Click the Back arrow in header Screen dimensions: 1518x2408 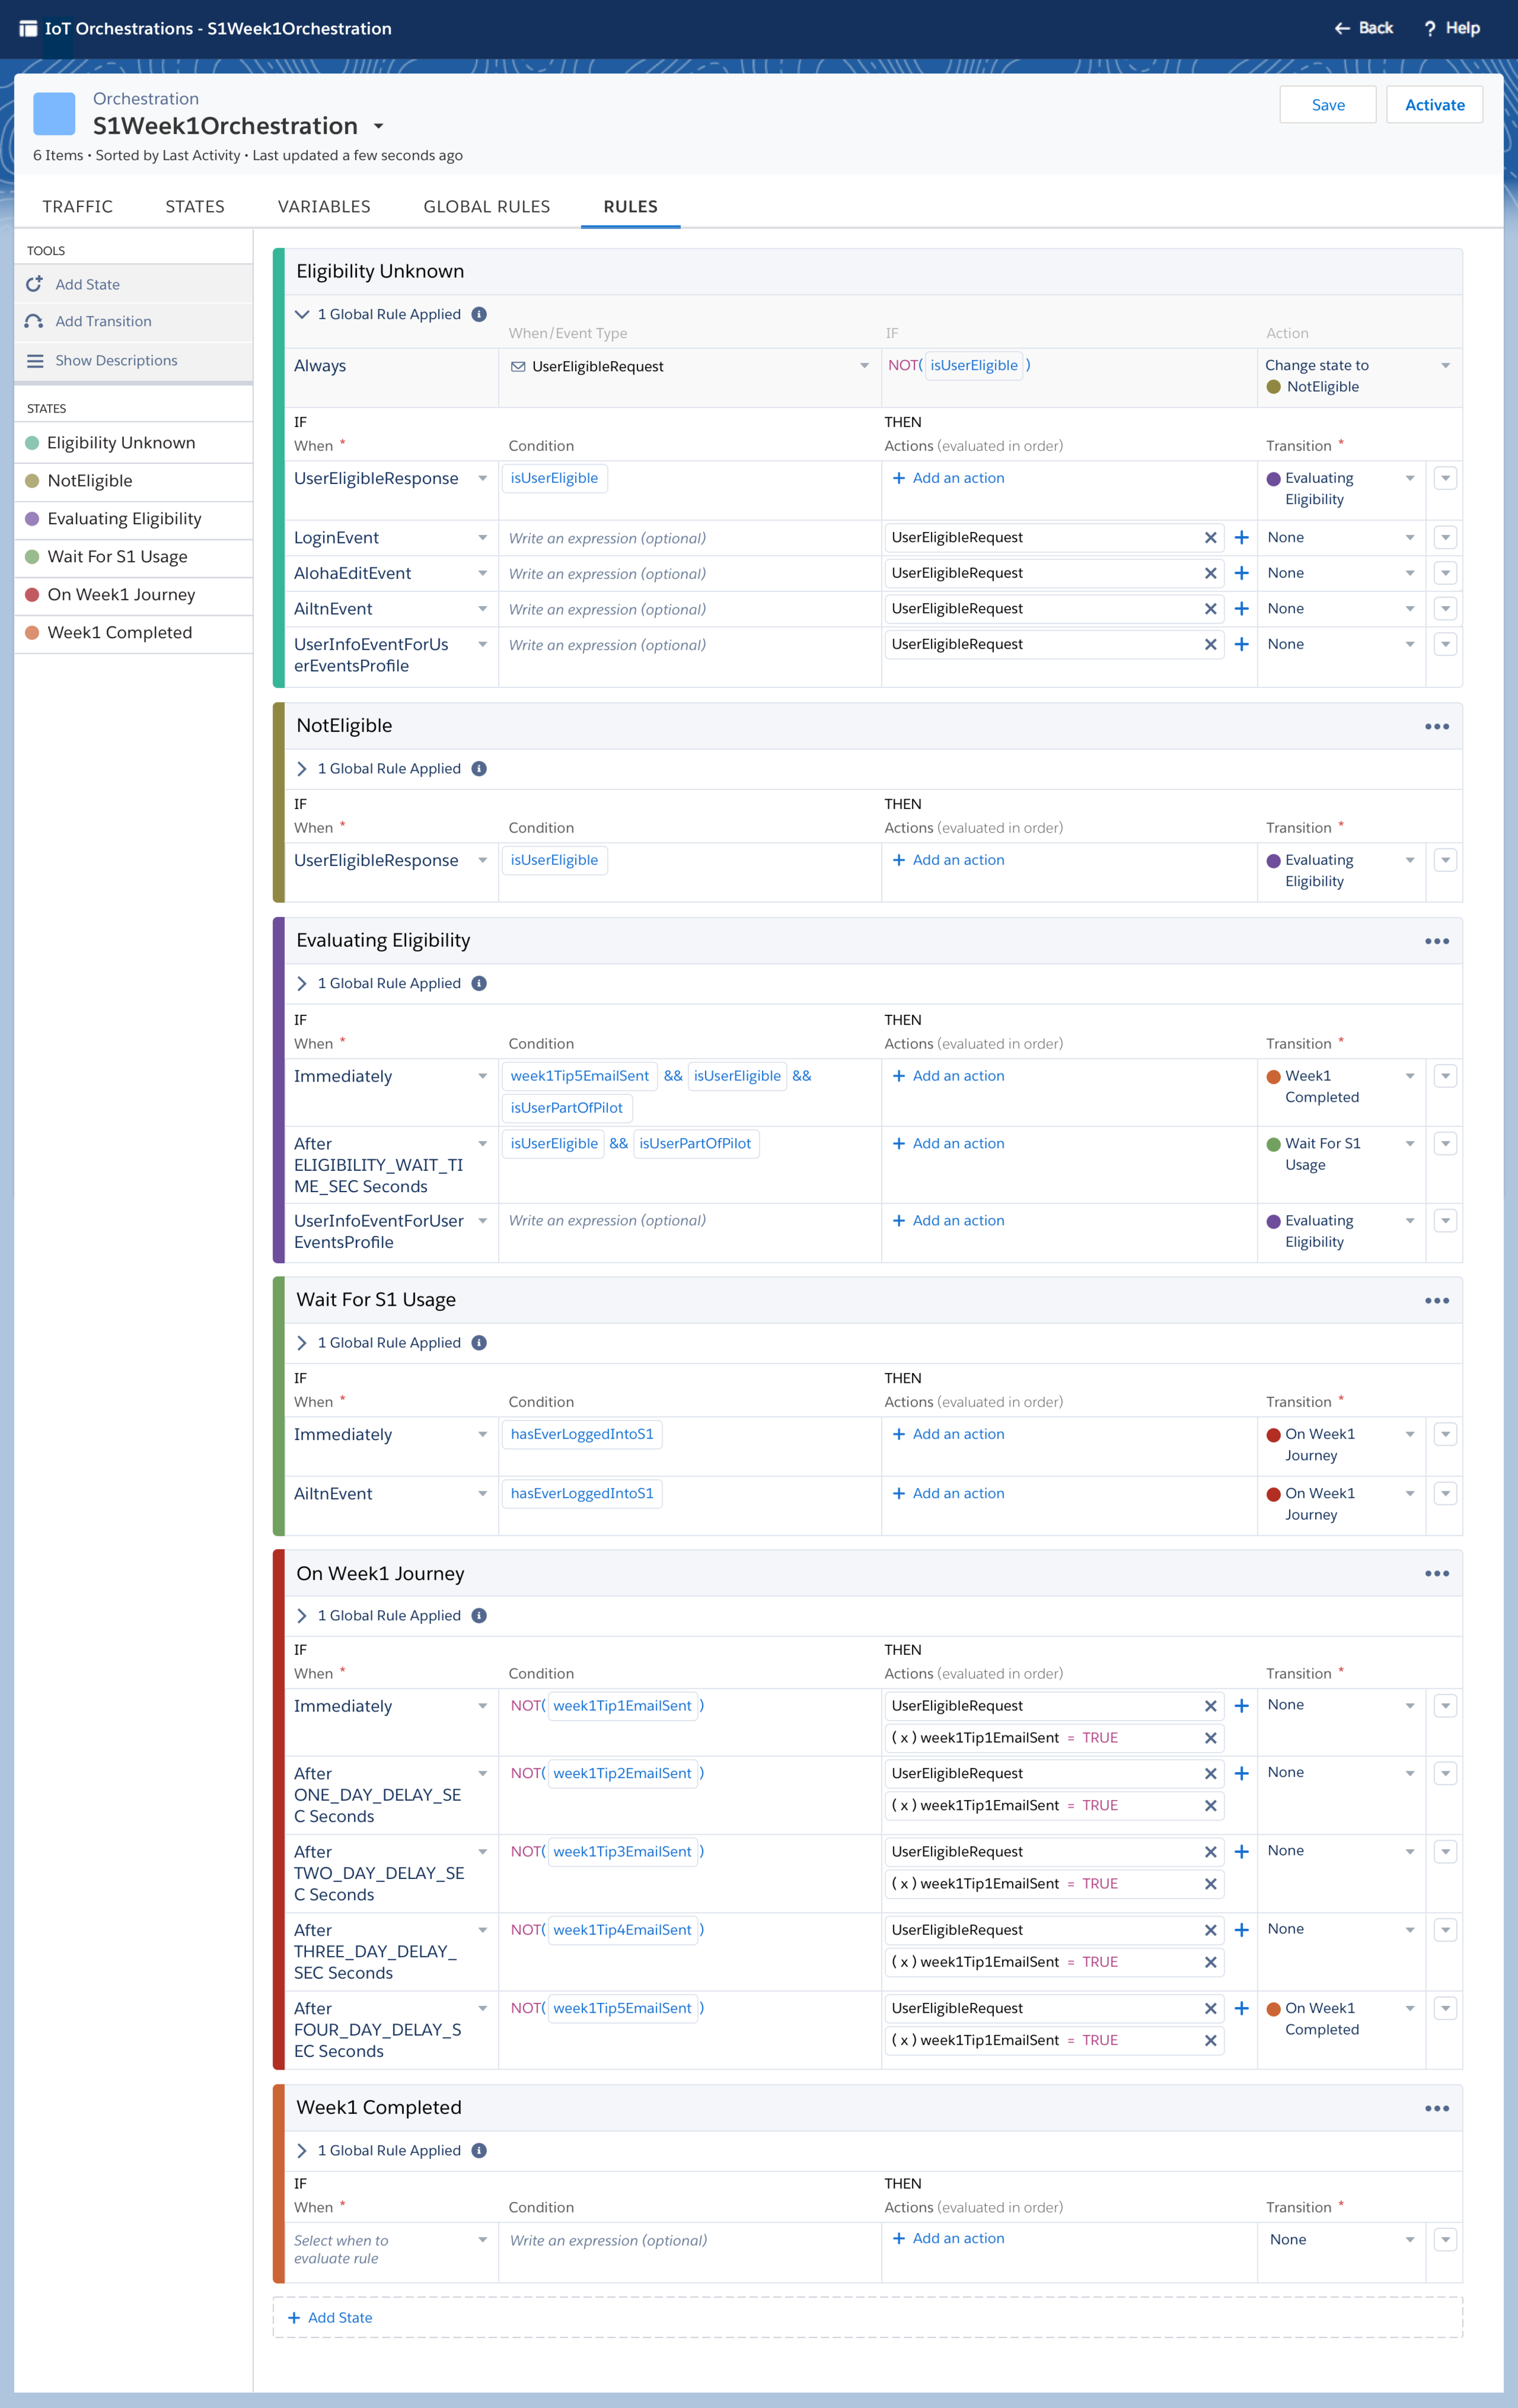tap(1342, 28)
